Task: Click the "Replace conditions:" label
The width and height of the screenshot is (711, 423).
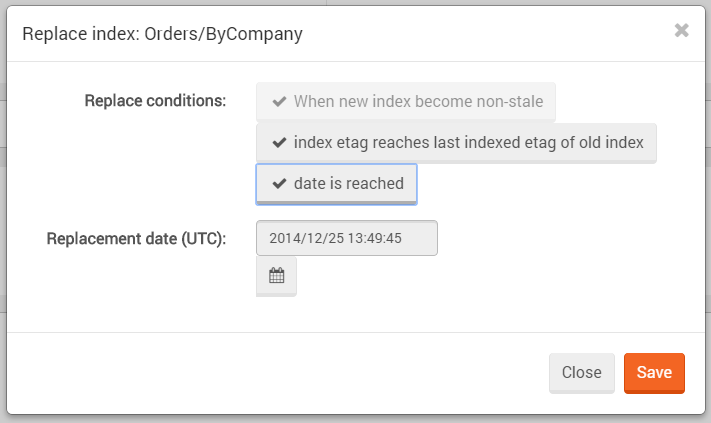Action: point(155,101)
